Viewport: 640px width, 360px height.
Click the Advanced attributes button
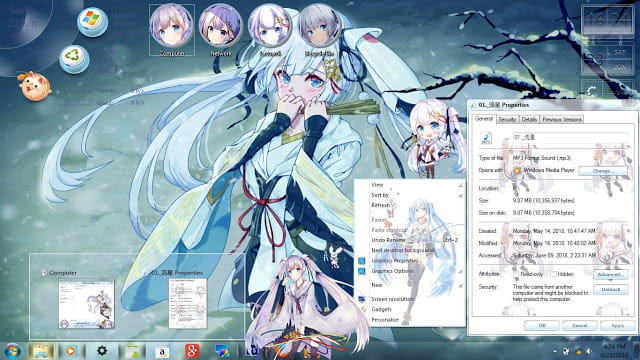(x=610, y=274)
